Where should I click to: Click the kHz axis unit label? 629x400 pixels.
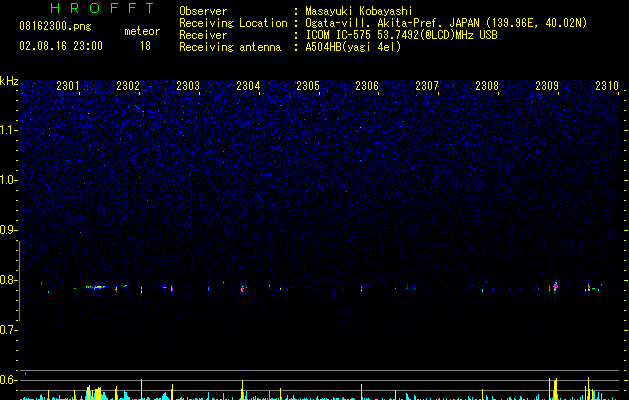(x=9, y=81)
